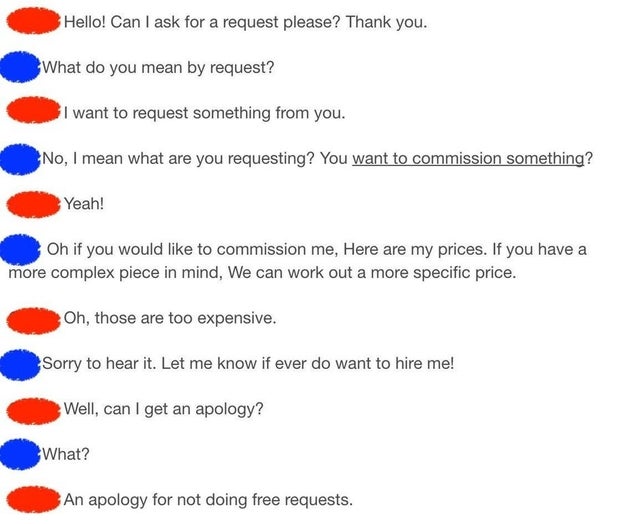This screenshot has height=524, width=625.
Task: Click the red blob before "An apology for not doing"
Action: pos(33,499)
